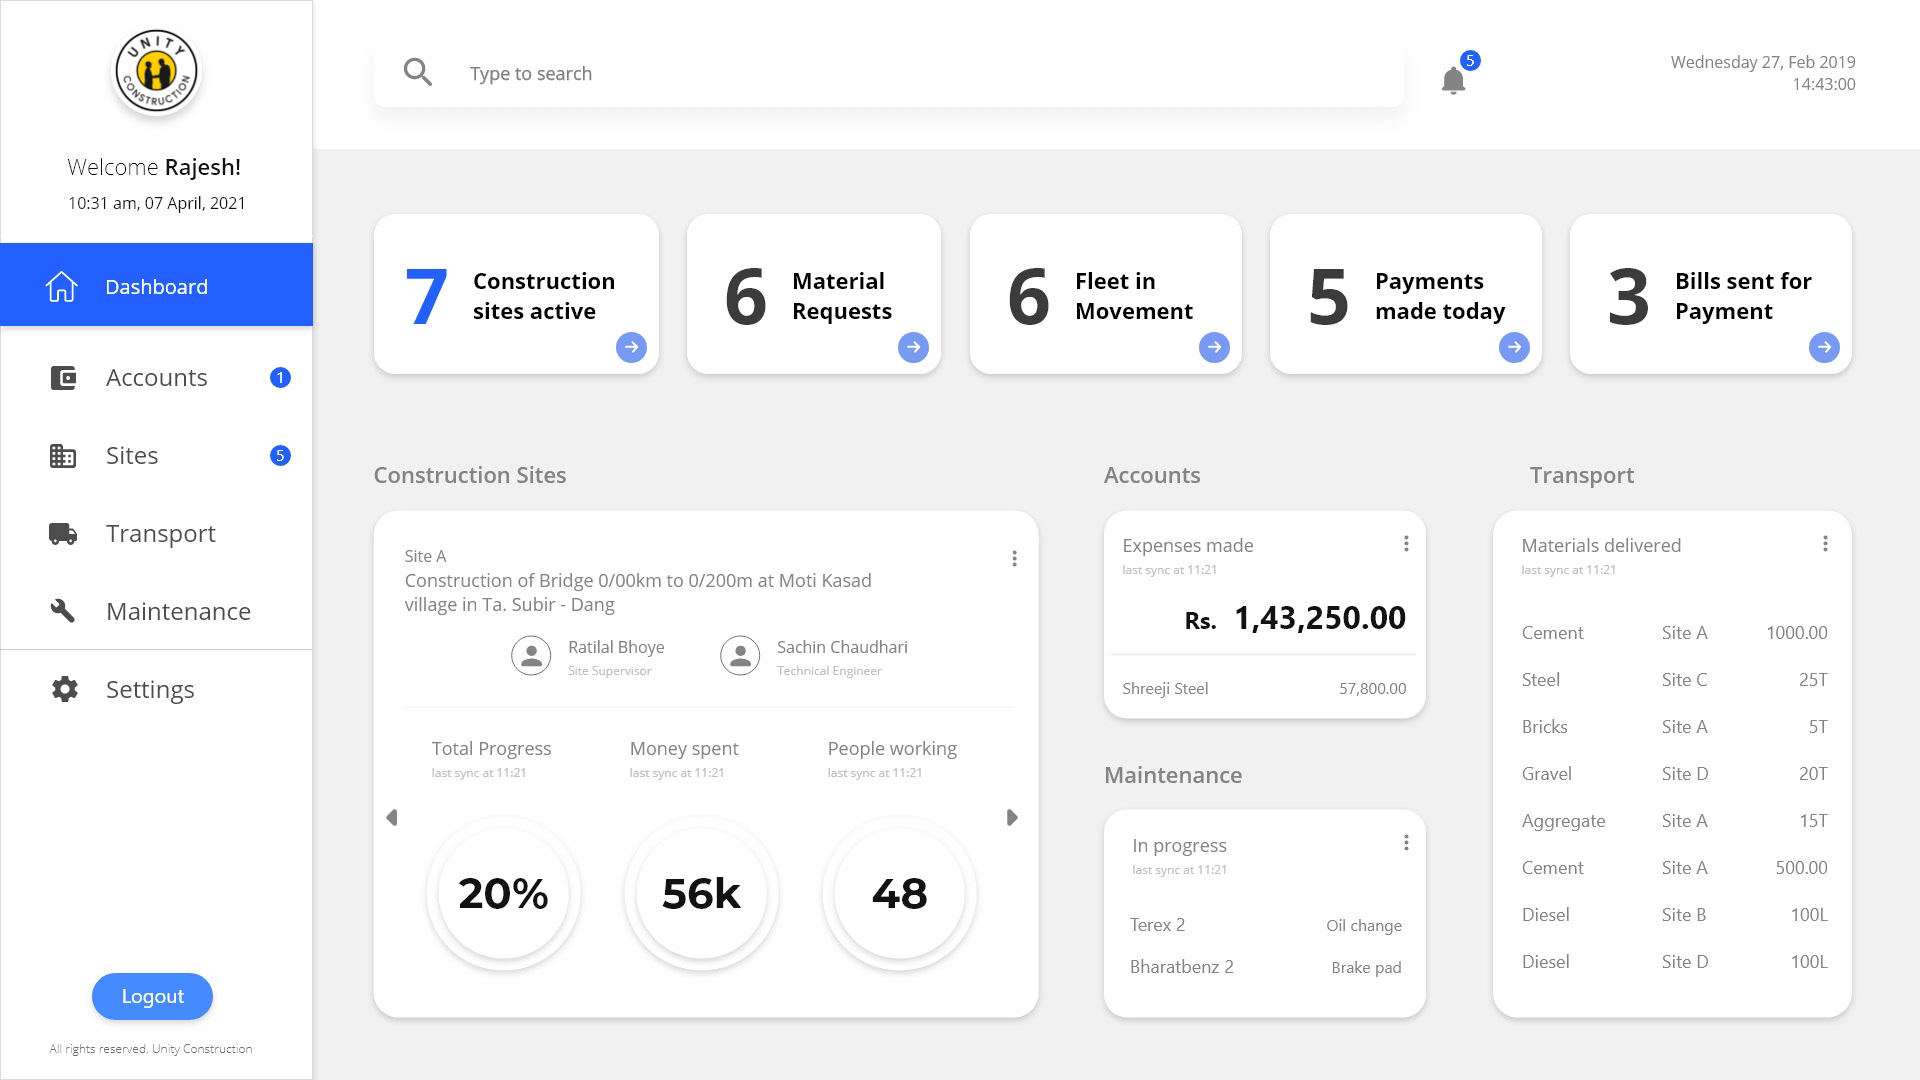Open In progress maintenance three-dot menu
This screenshot has height=1080, width=1920.
click(1406, 843)
